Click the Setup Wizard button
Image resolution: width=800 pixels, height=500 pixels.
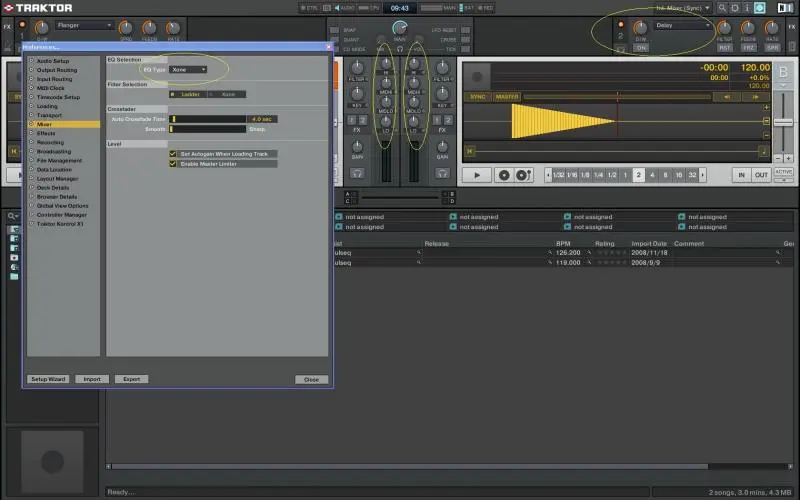coord(48,379)
